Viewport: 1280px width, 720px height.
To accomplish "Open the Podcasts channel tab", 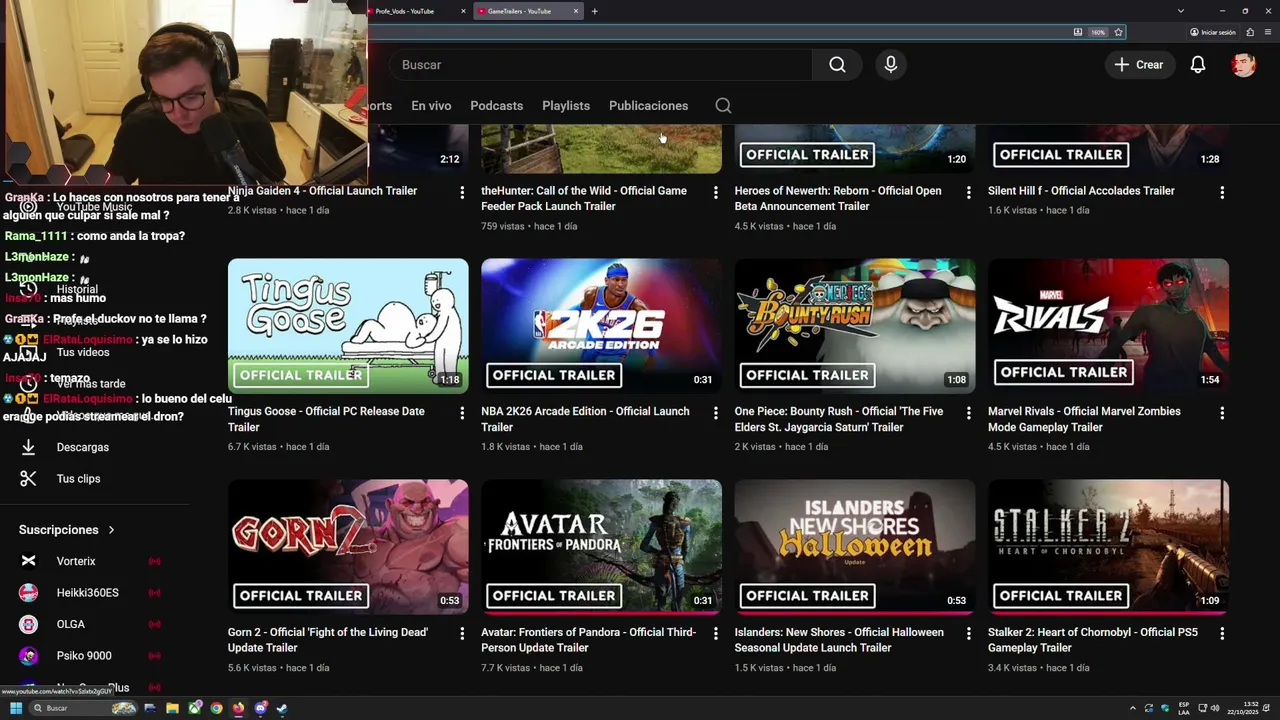I will click(496, 106).
